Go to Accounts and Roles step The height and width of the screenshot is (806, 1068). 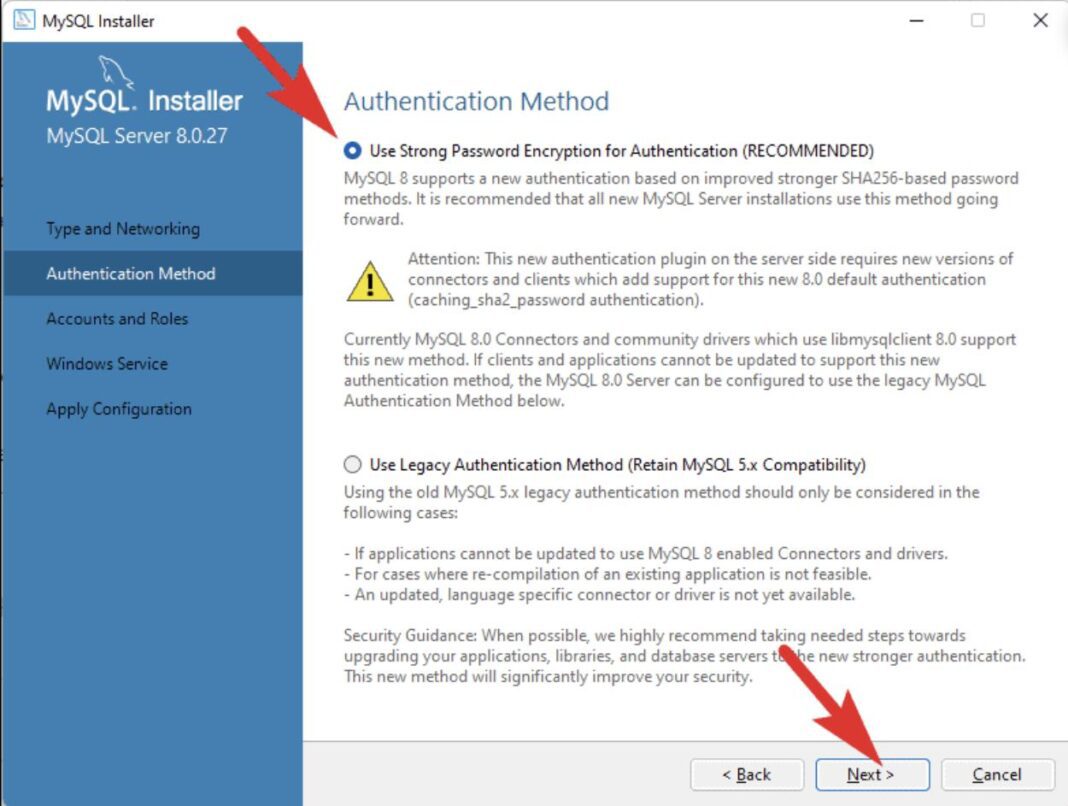(117, 319)
